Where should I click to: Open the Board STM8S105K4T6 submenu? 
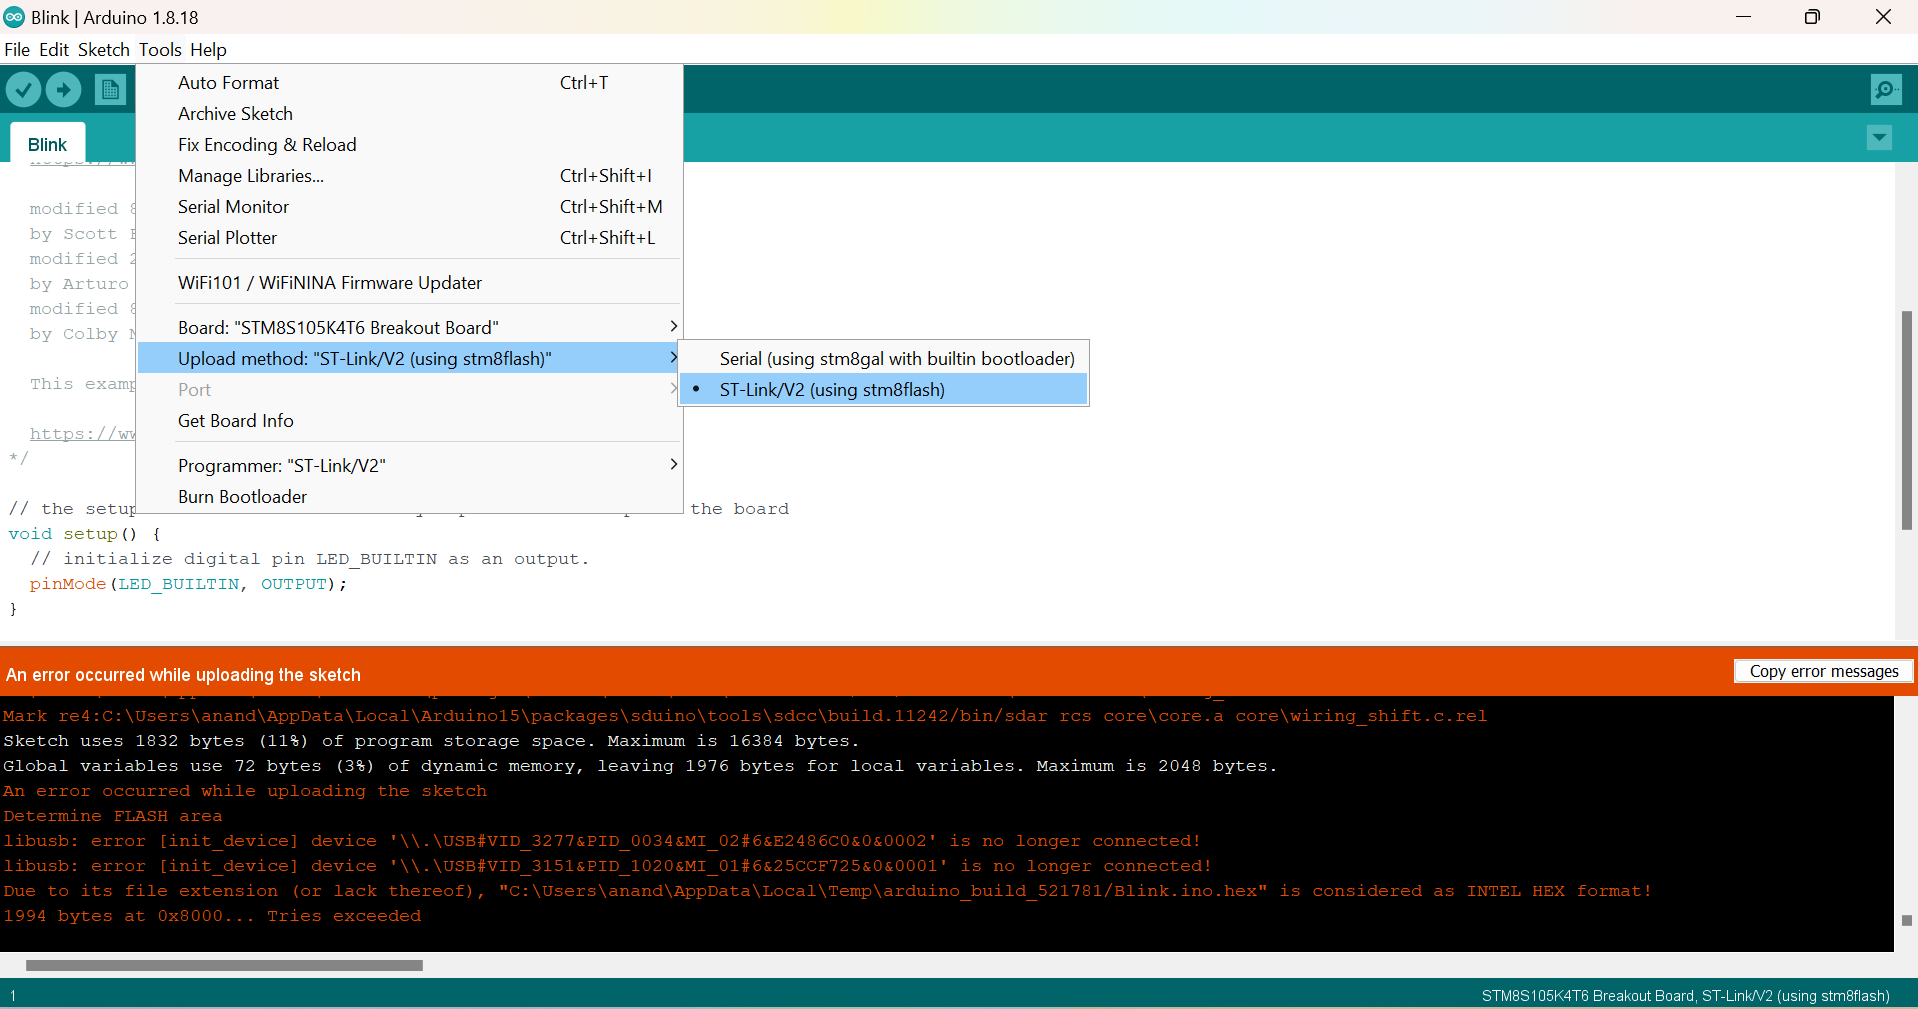410,328
